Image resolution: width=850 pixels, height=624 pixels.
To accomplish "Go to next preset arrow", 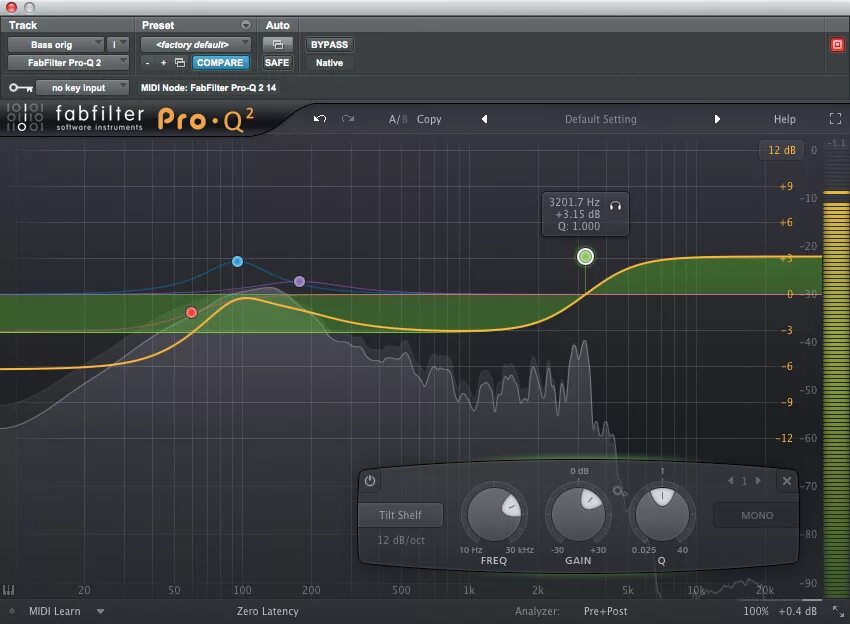I will (x=717, y=119).
